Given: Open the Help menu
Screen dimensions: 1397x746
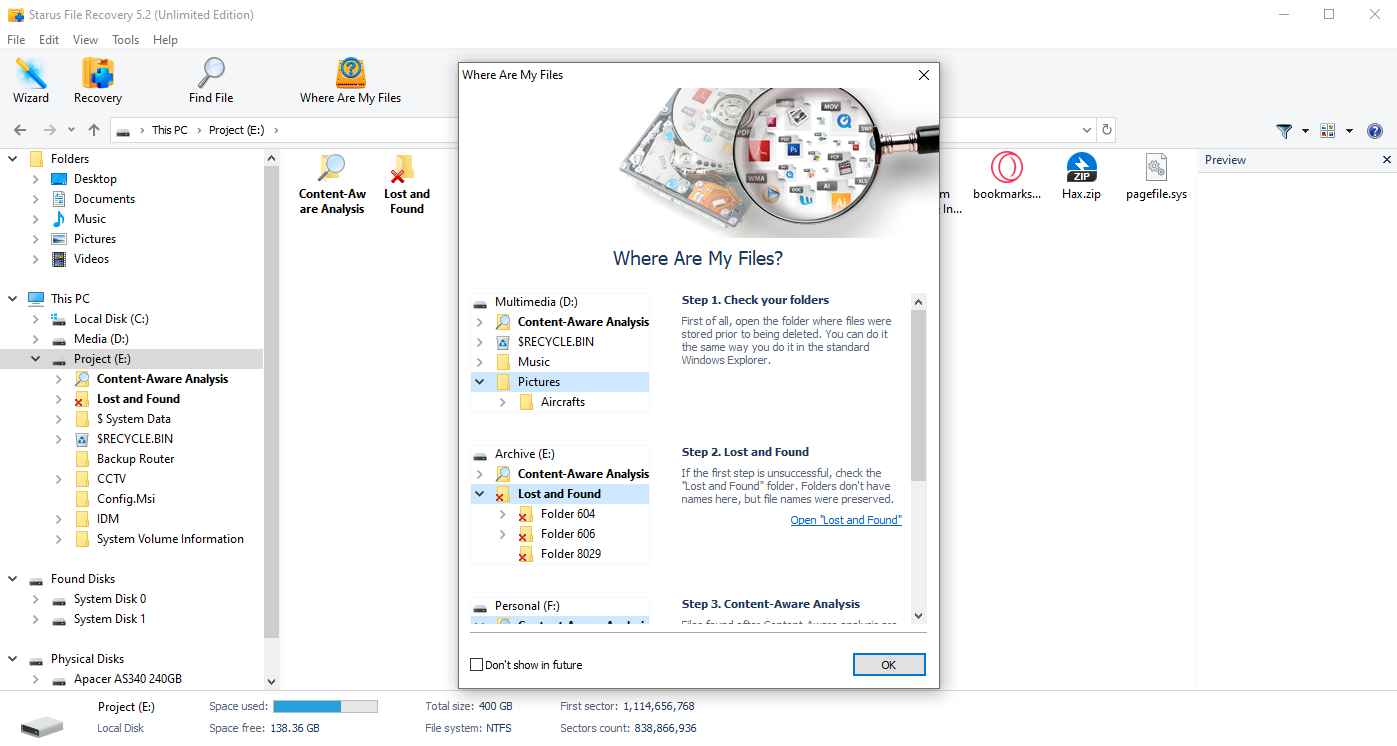Looking at the screenshot, I should click(166, 40).
